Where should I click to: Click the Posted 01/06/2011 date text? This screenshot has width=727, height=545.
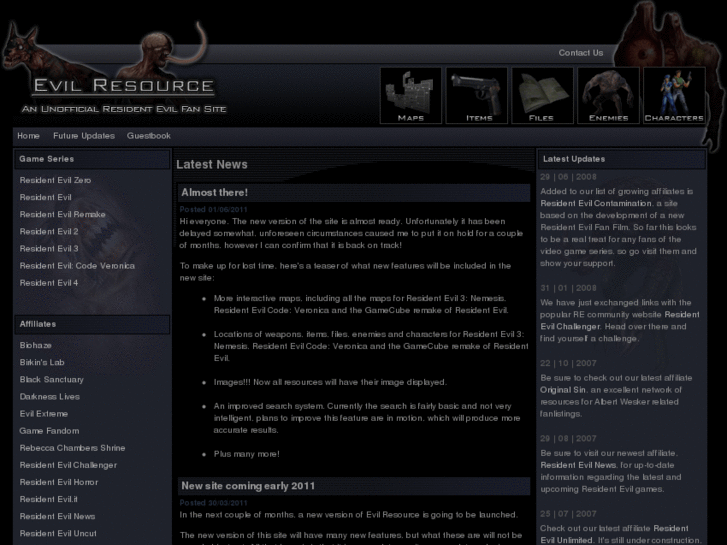tap(213, 210)
